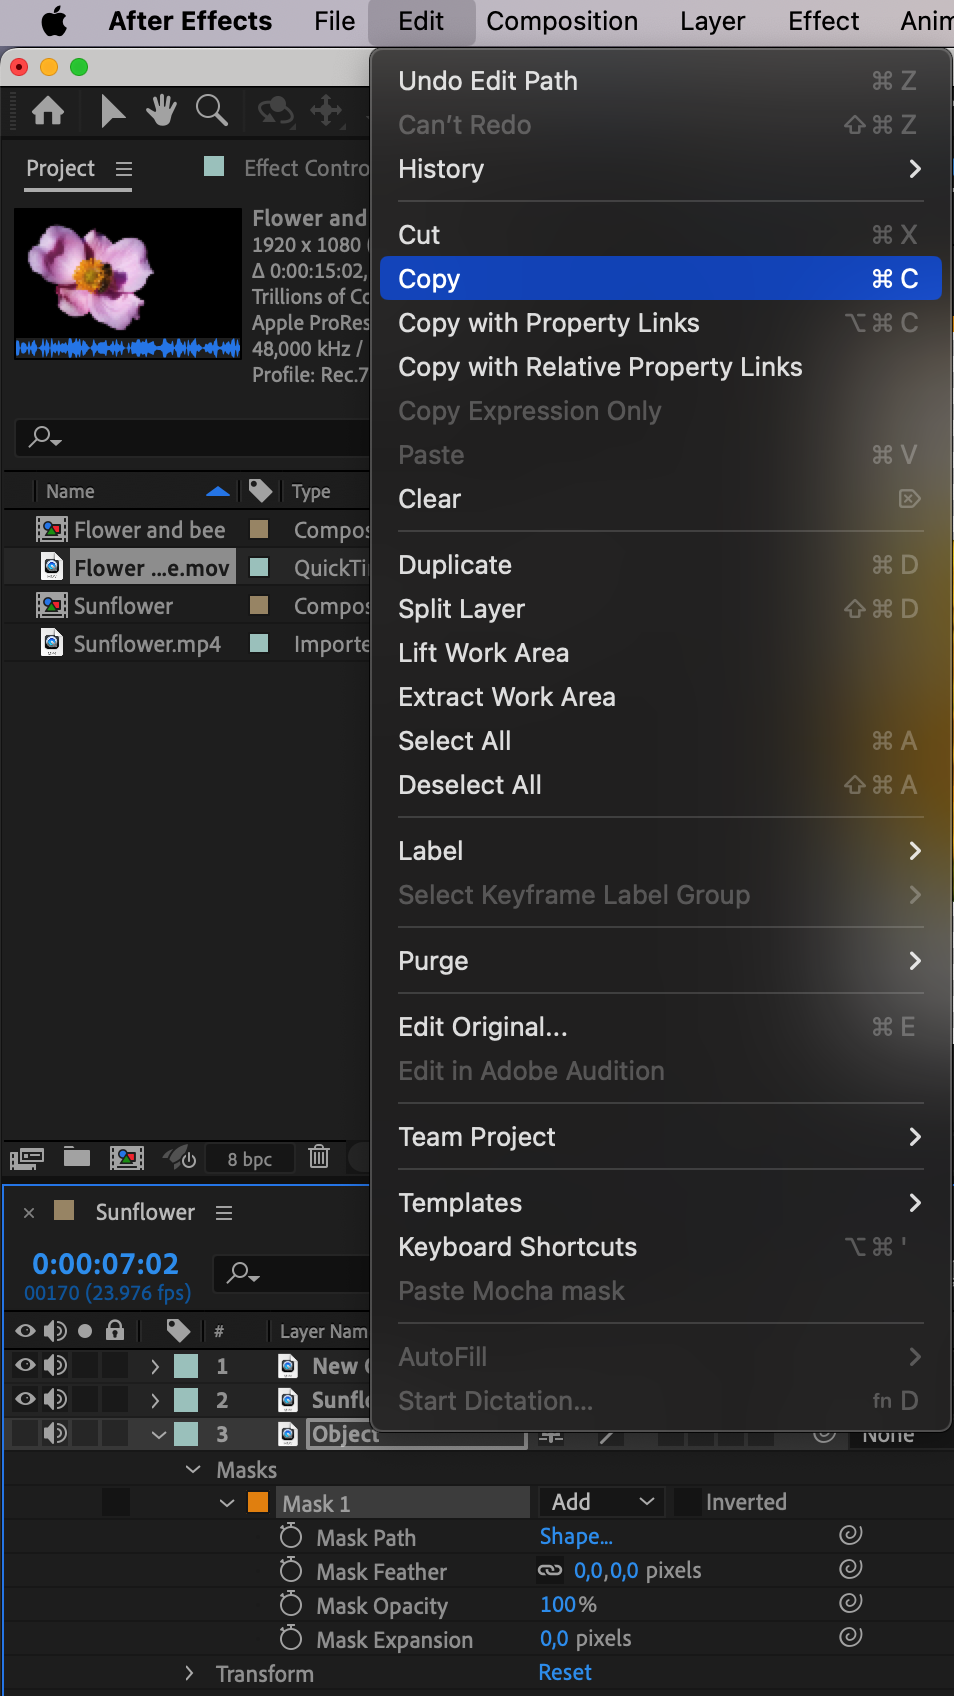Open the Composition menu in the menu bar
Image resolution: width=954 pixels, height=1696 pixels.
click(562, 21)
